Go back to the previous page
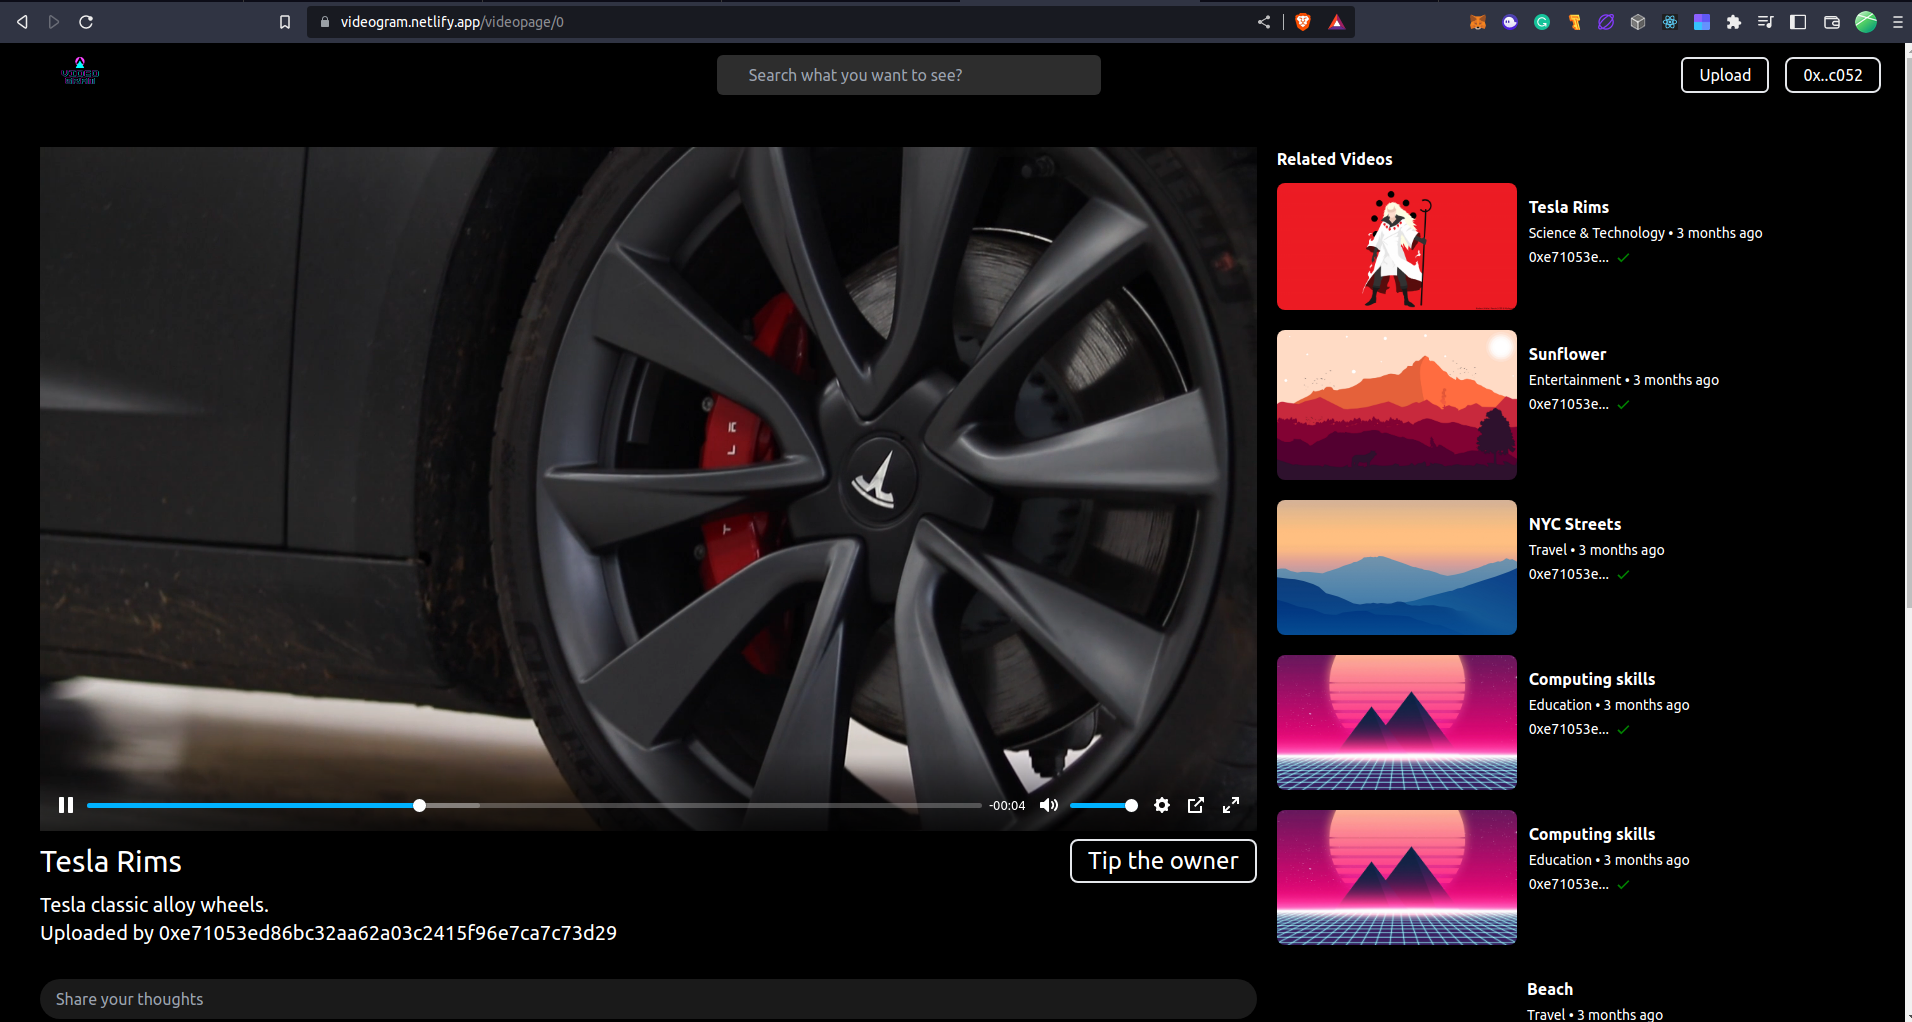 22,22
